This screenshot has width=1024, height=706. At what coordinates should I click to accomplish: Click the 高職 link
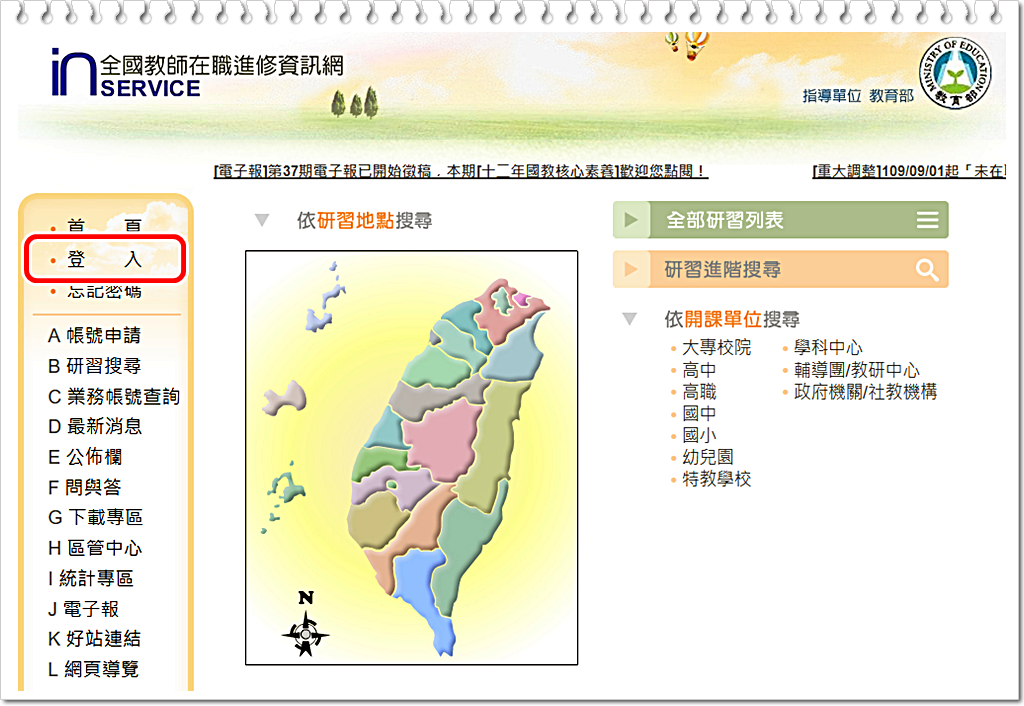pyautogui.click(x=699, y=392)
